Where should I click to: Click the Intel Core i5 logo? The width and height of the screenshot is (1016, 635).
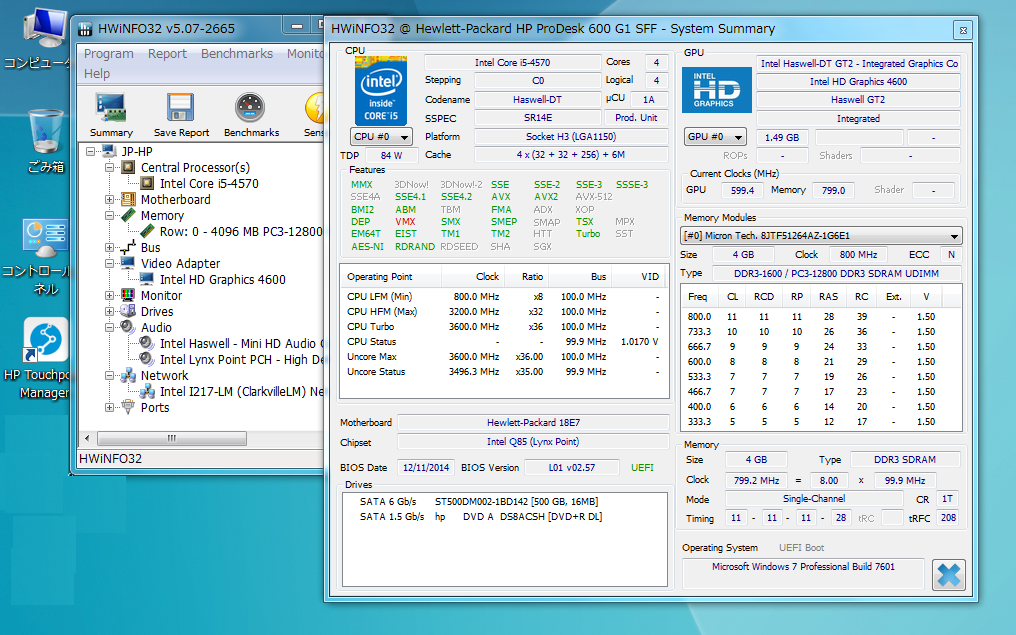click(x=380, y=90)
